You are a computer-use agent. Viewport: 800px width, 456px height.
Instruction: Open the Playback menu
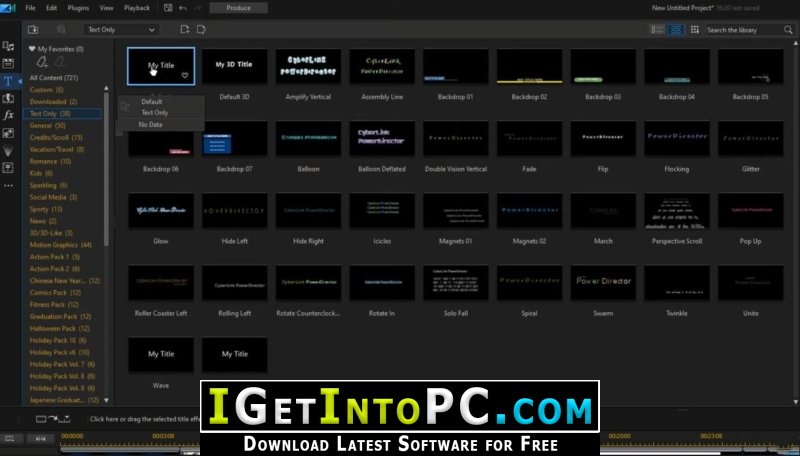point(137,8)
